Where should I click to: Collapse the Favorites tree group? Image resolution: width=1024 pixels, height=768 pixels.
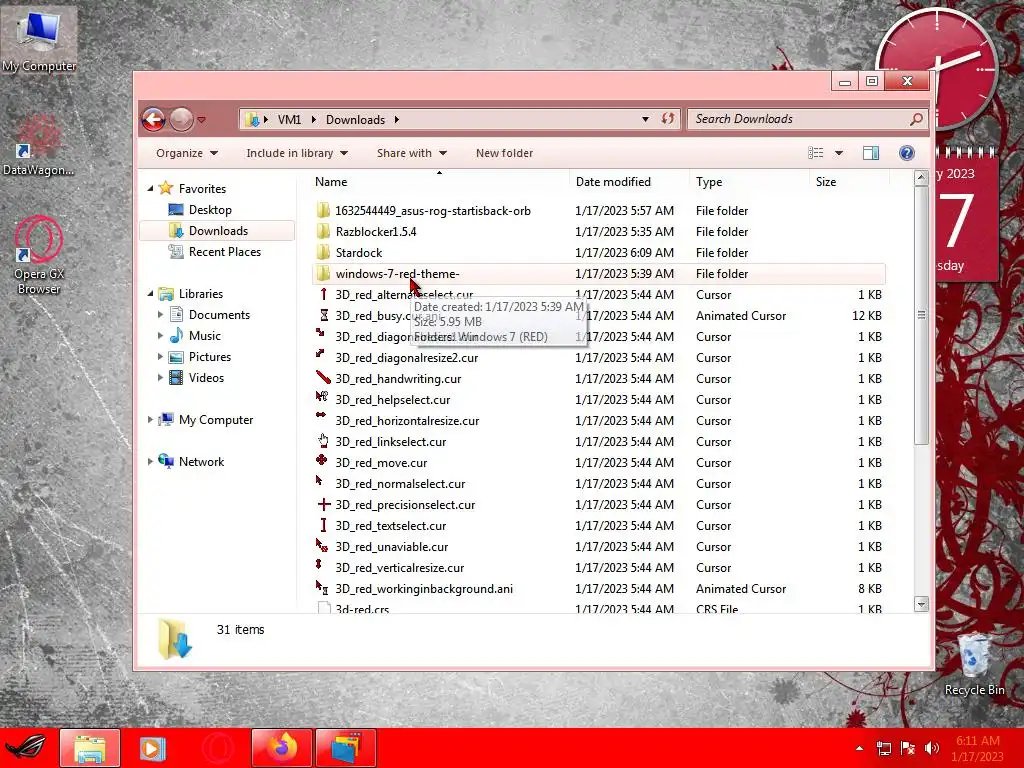[150, 188]
